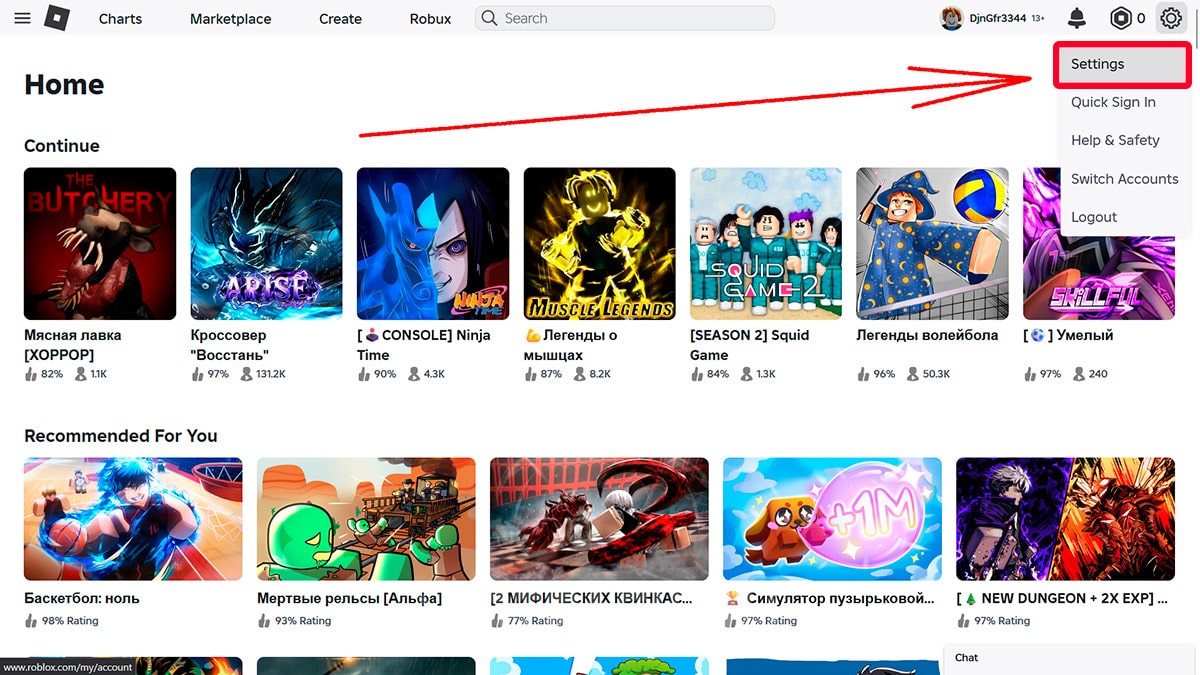
Task: Click the title Умелый
Action: click(1068, 336)
